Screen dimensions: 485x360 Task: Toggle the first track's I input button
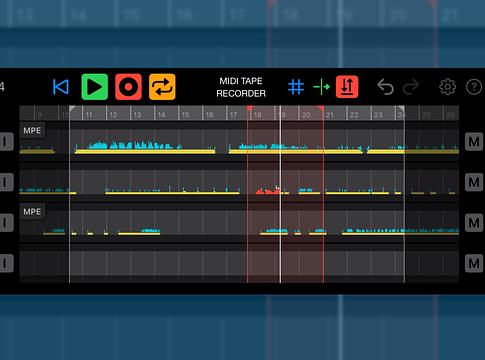6,142
